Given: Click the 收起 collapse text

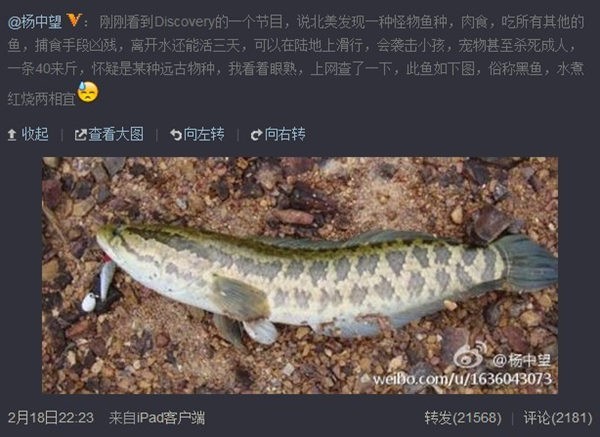Looking at the screenshot, I should point(35,134).
